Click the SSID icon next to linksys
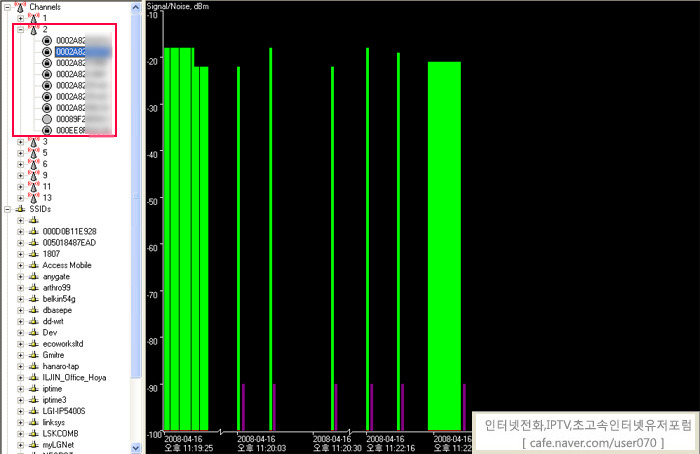The width and height of the screenshot is (700, 454). [x=33, y=422]
